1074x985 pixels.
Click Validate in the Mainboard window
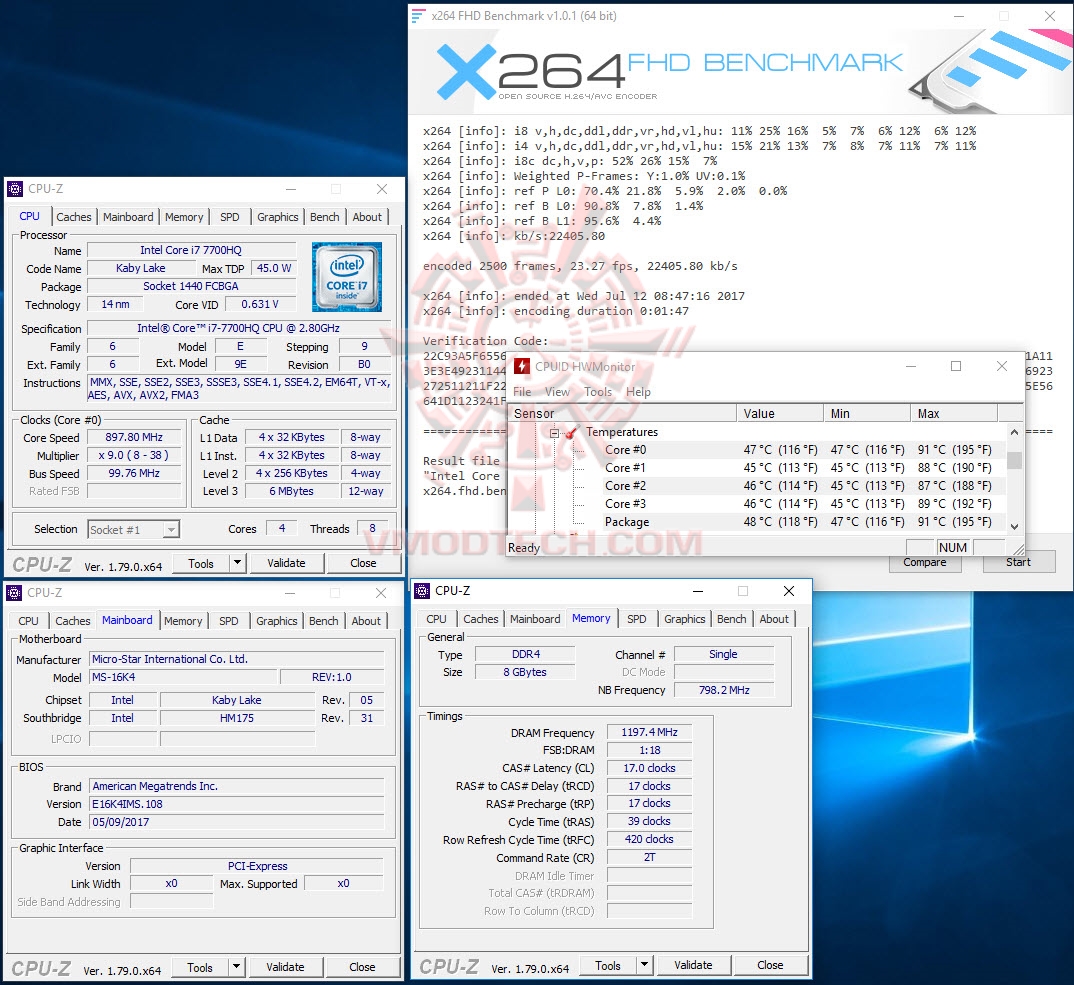pyautogui.click(x=285, y=968)
